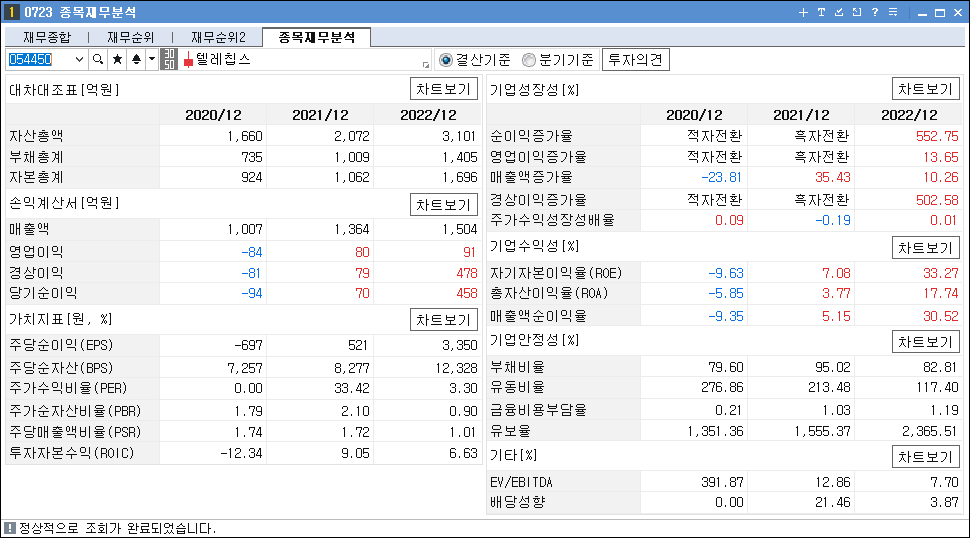Click 주가수익비율(PER) value 33.42
Image resolution: width=970 pixels, height=538 pixels.
point(354,388)
